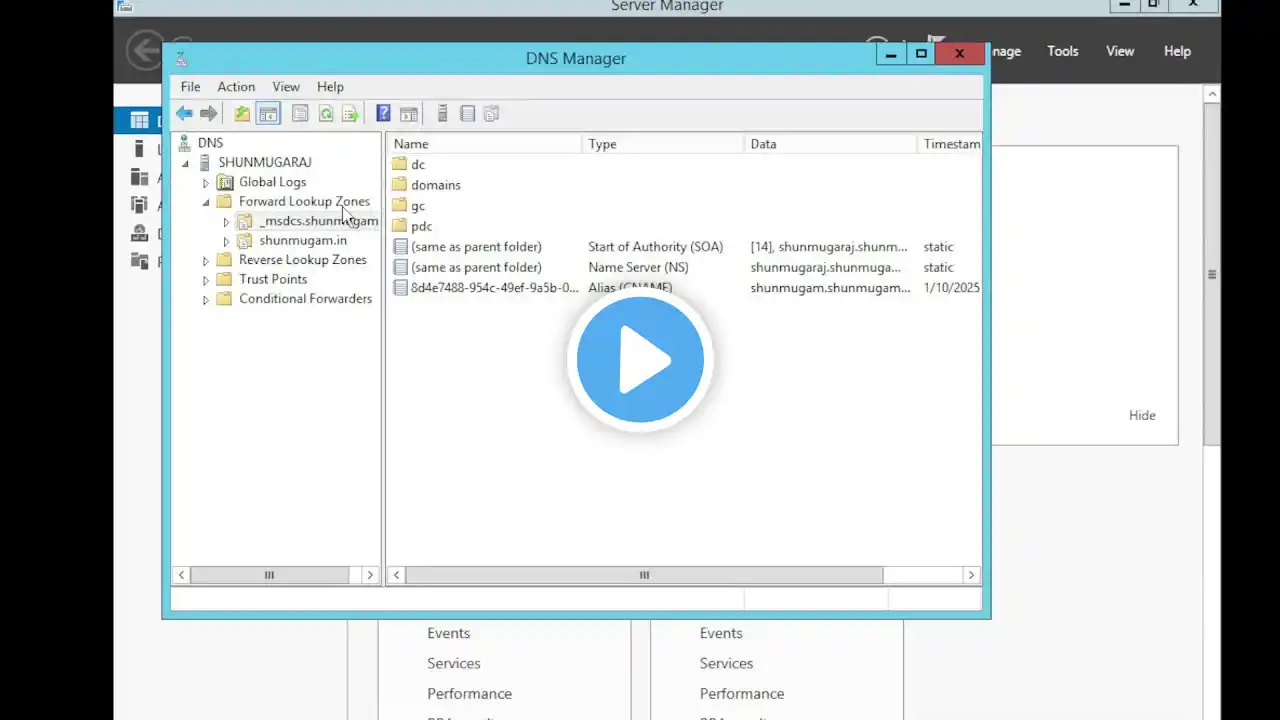The height and width of the screenshot is (720, 1280).
Task: Open the Help menu in Server Manager
Action: (x=1177, y=51)
